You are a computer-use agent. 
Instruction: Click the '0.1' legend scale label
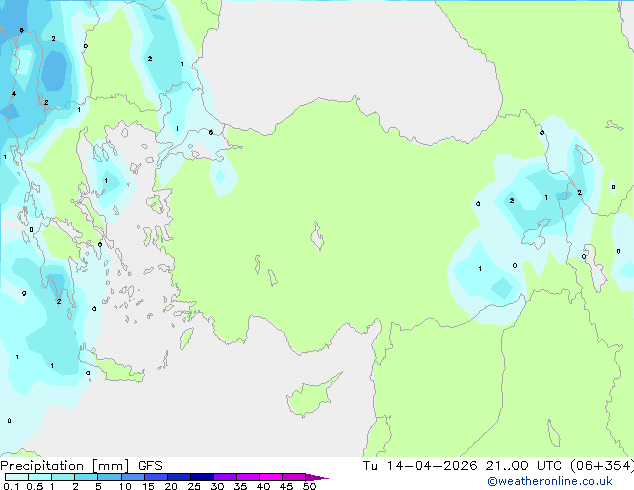point(11,486)
